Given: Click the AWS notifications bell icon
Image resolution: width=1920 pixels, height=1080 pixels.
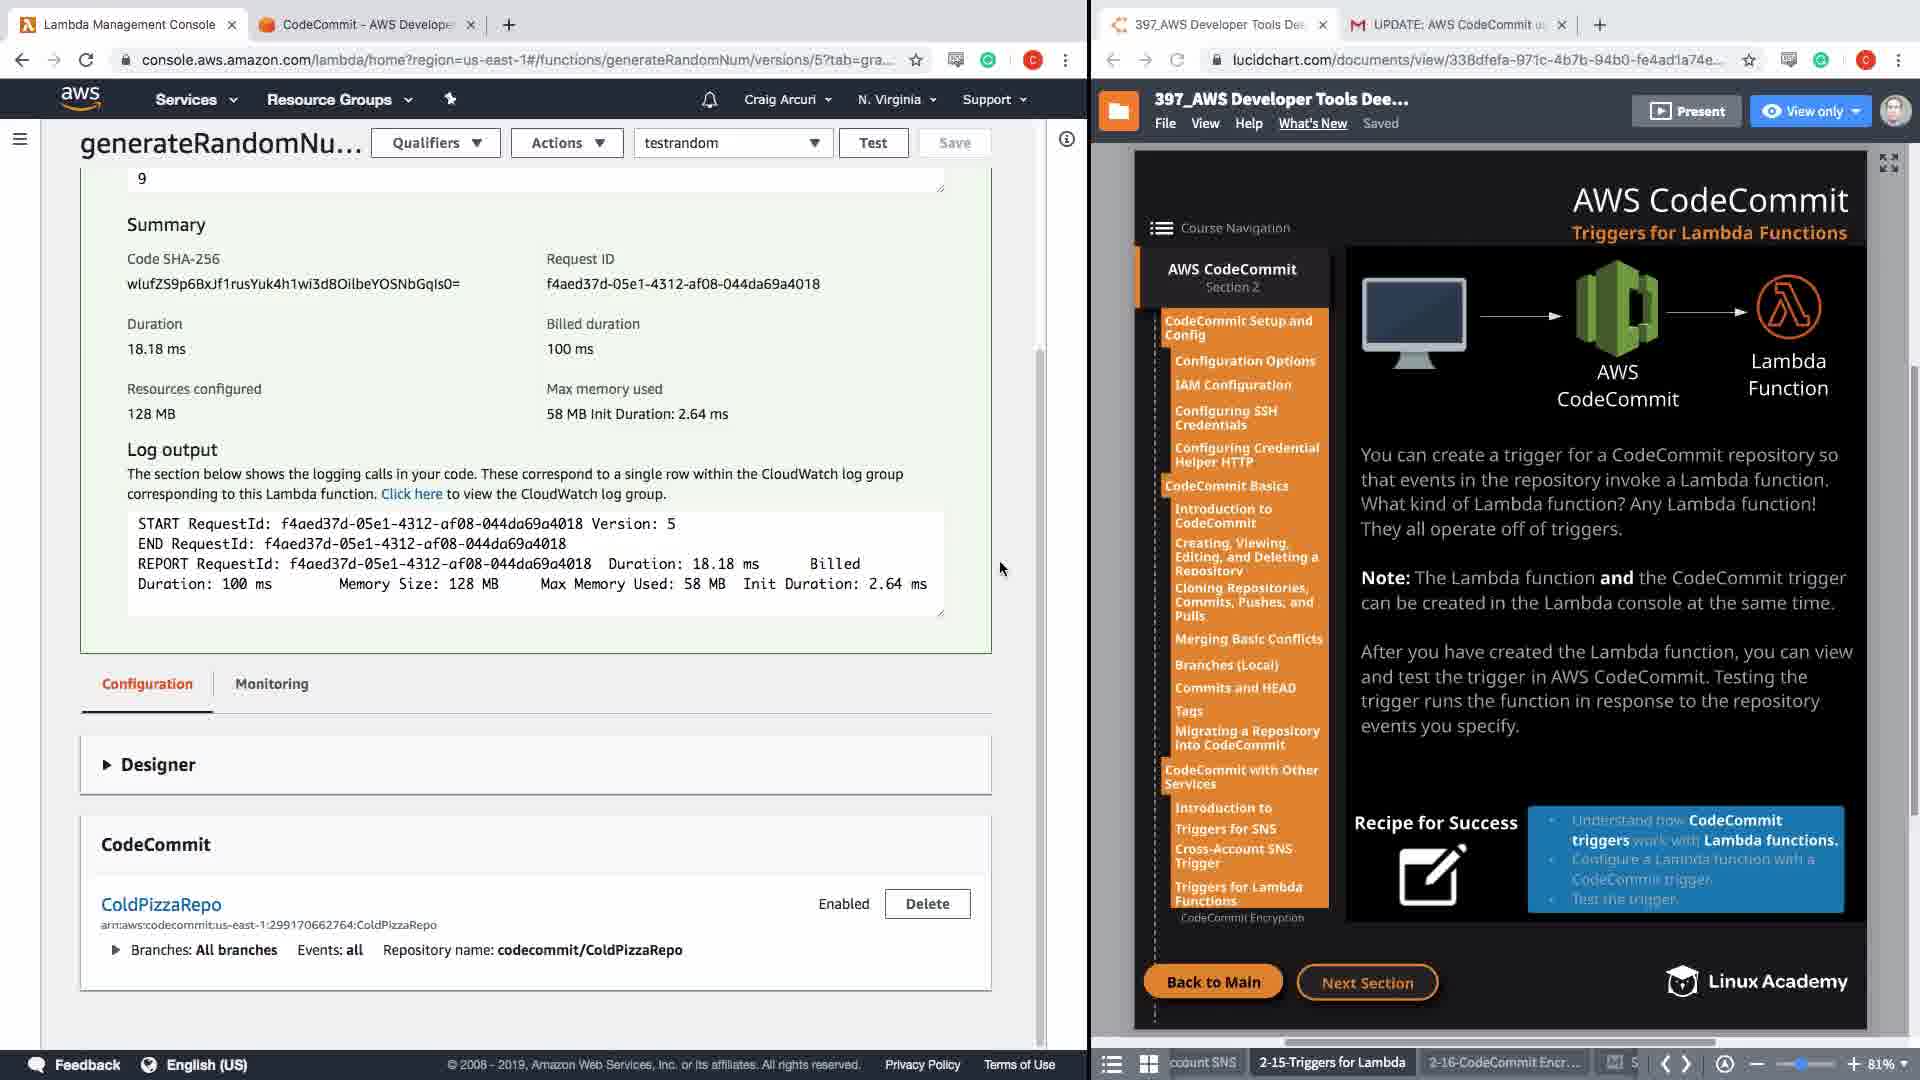Looking at the screenshot, I should pyautogui.click(x=709, y=100).
